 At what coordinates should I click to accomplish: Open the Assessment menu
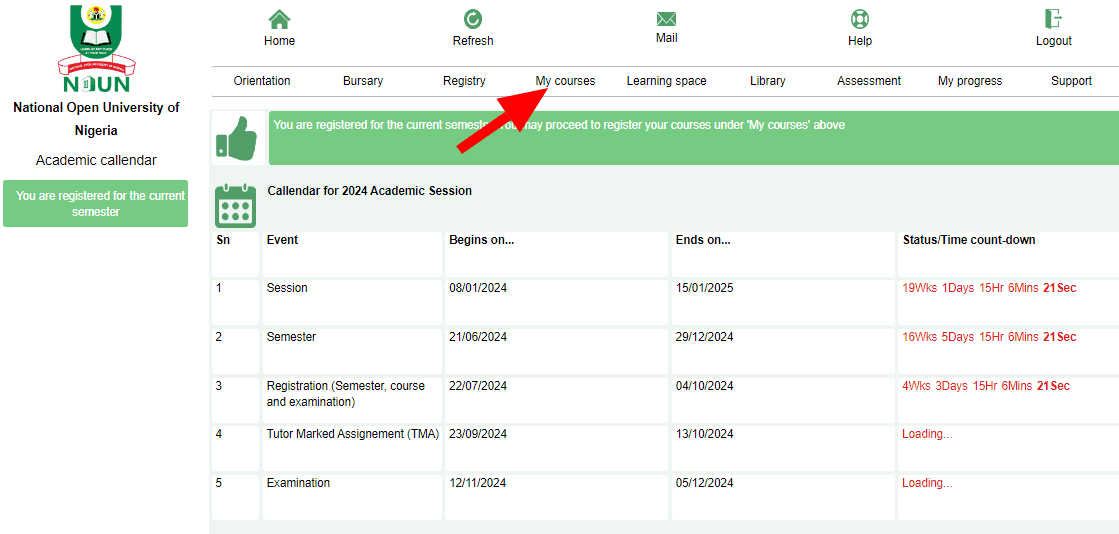[x=869, y=81]
